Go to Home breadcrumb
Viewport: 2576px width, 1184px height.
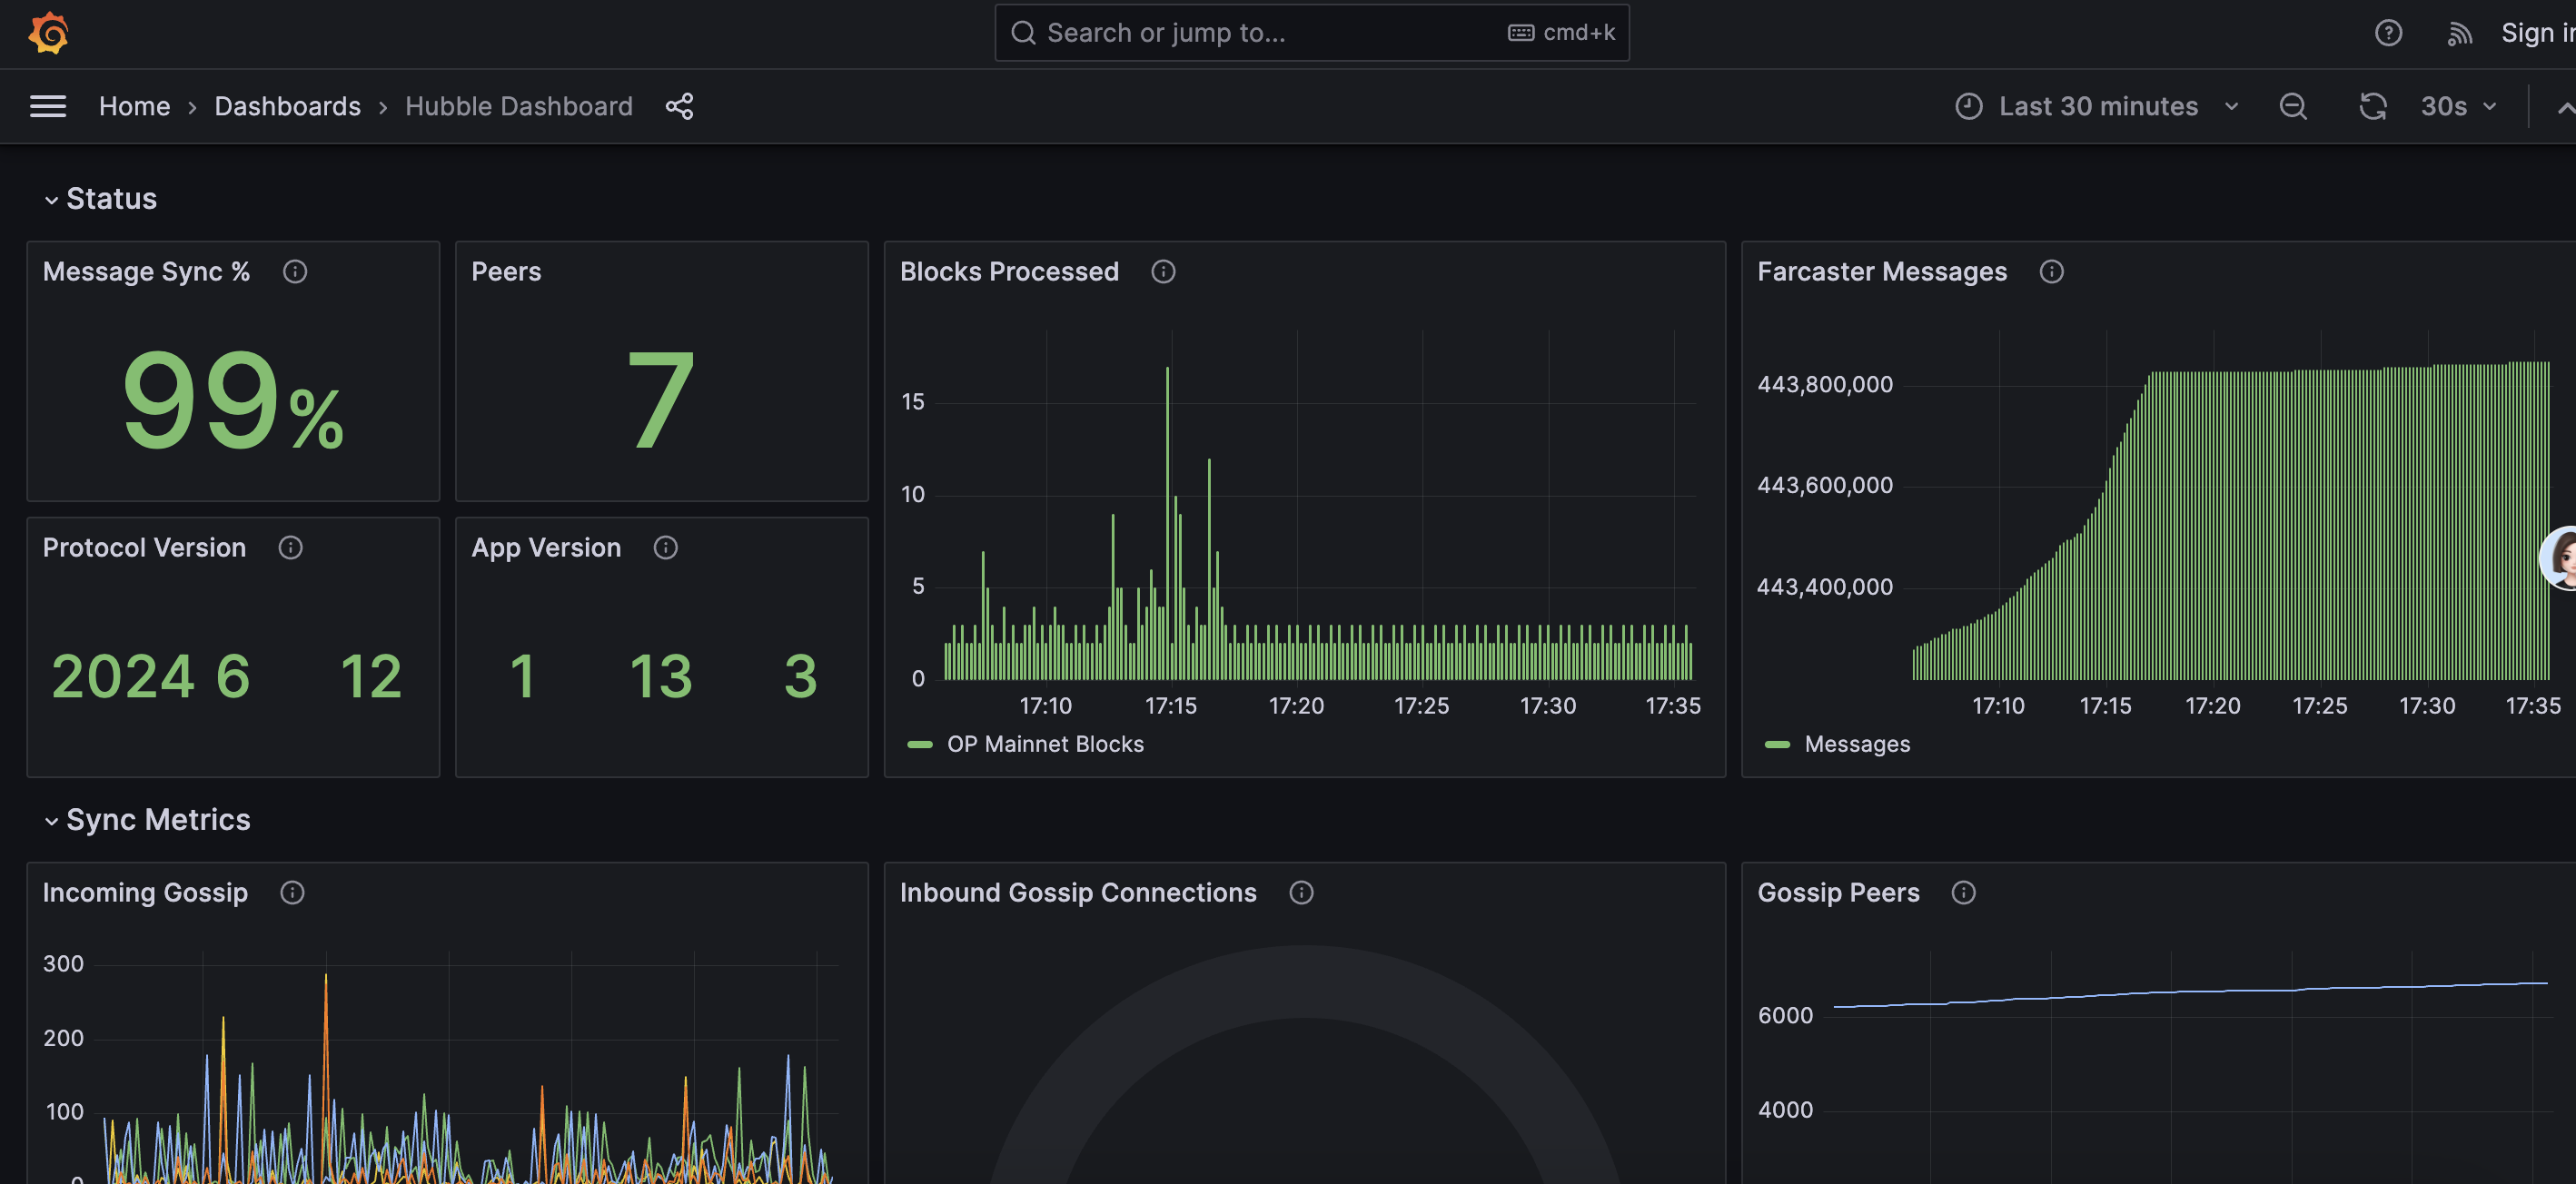(134, 106)
